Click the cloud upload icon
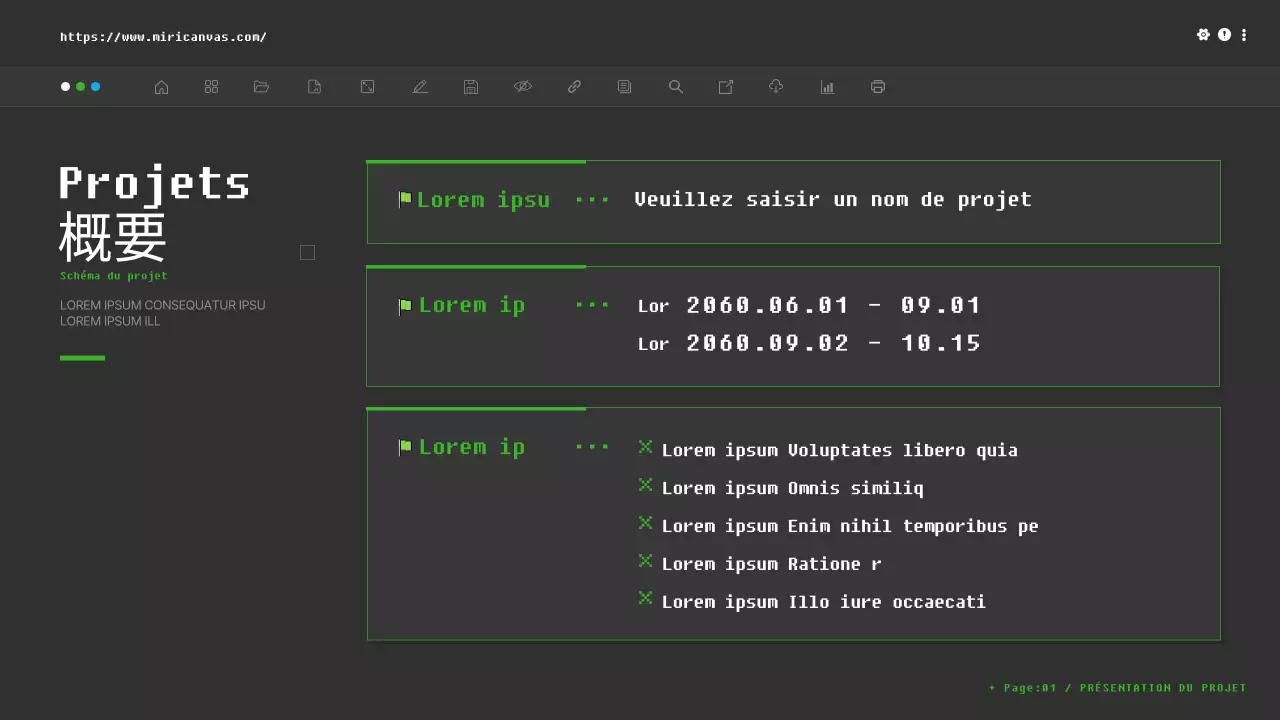 coord(776,87)
